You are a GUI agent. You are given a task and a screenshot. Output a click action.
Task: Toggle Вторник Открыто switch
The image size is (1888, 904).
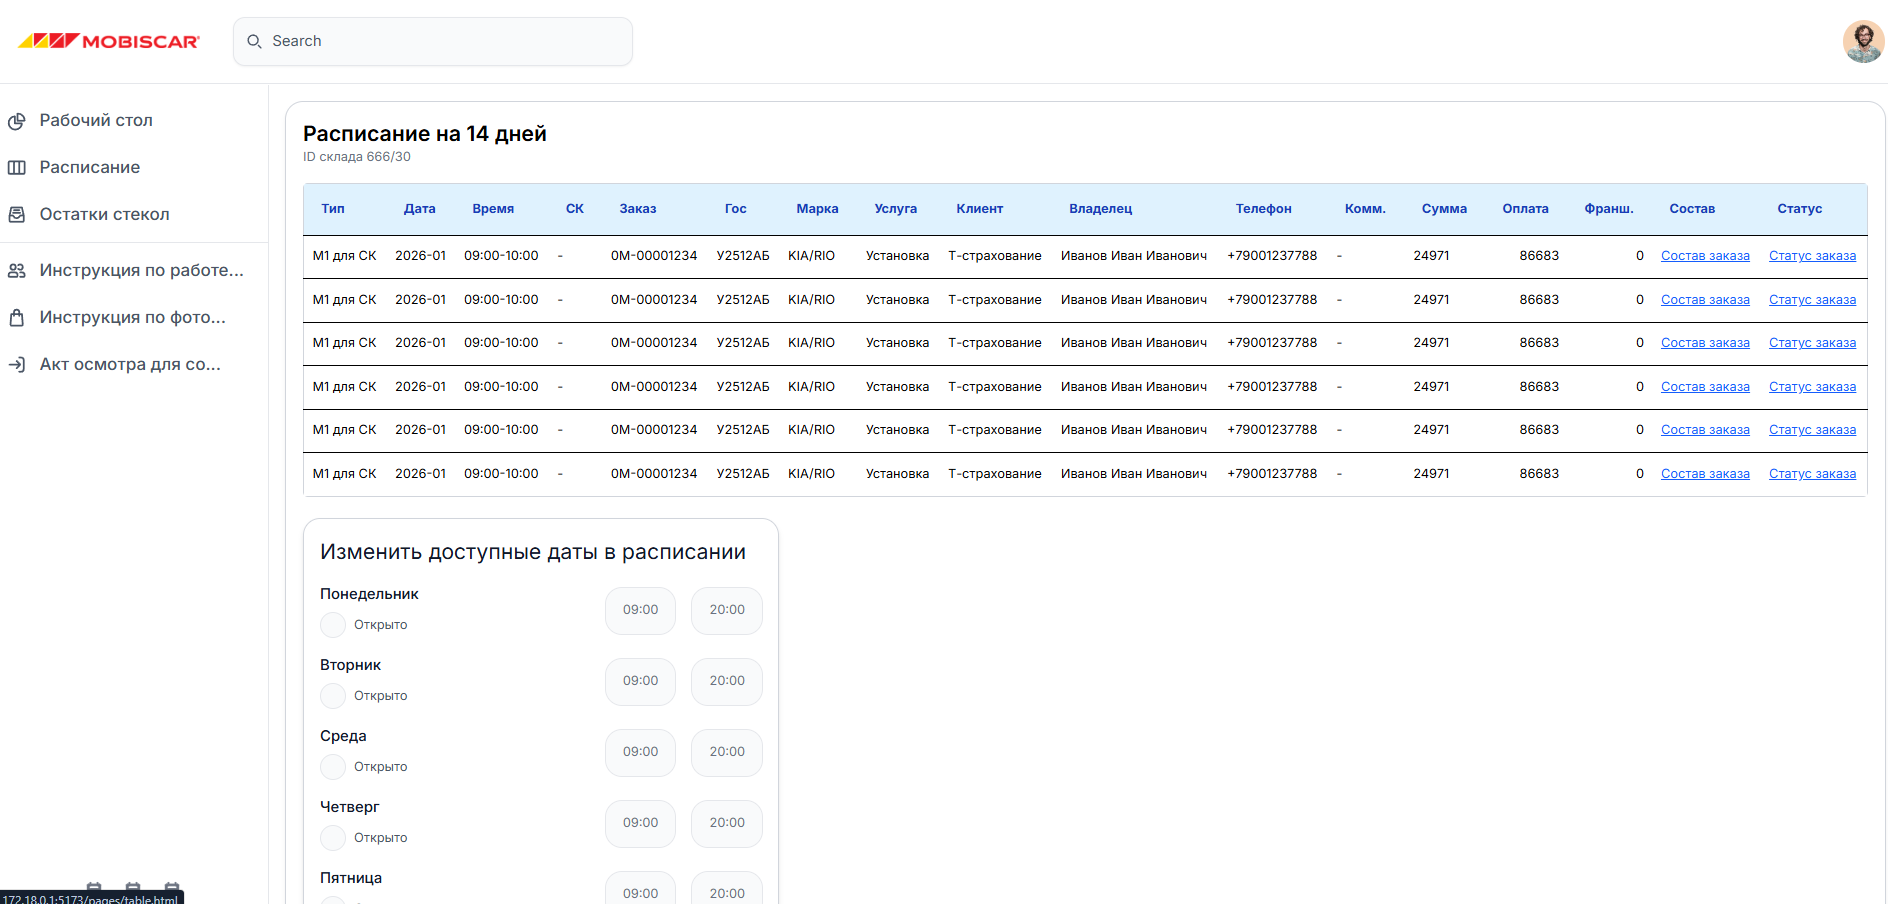pyautogui.click(x=333, y=696)
